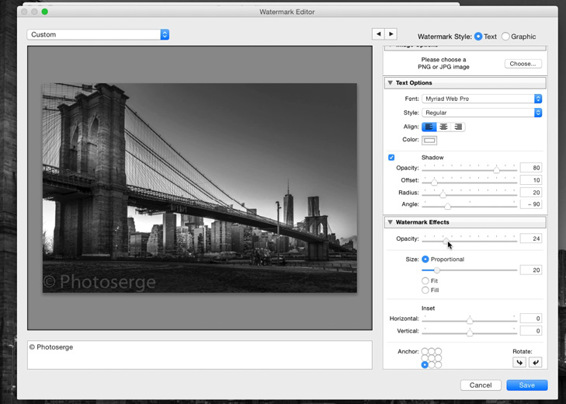Adjust the Shadow Radius slider

coord(443,194)
